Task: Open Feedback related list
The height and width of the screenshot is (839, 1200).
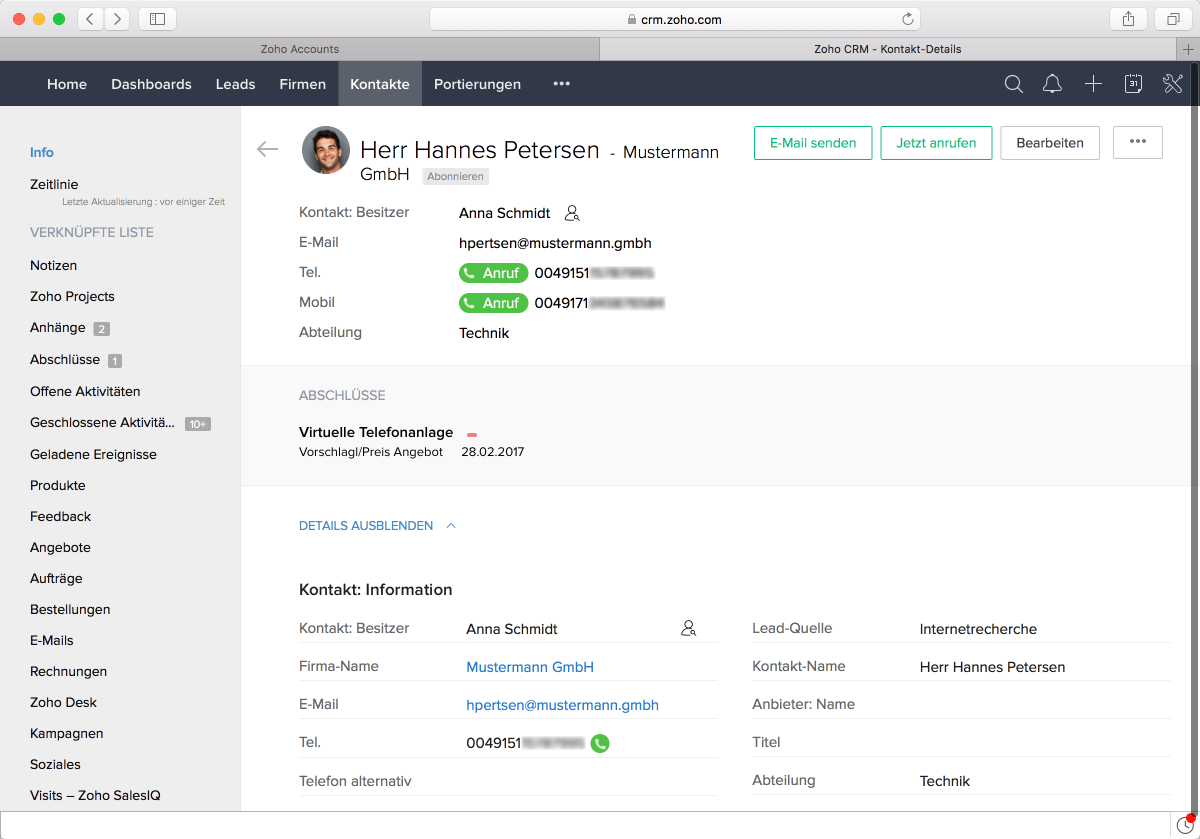Action: [x=60, y=516]
